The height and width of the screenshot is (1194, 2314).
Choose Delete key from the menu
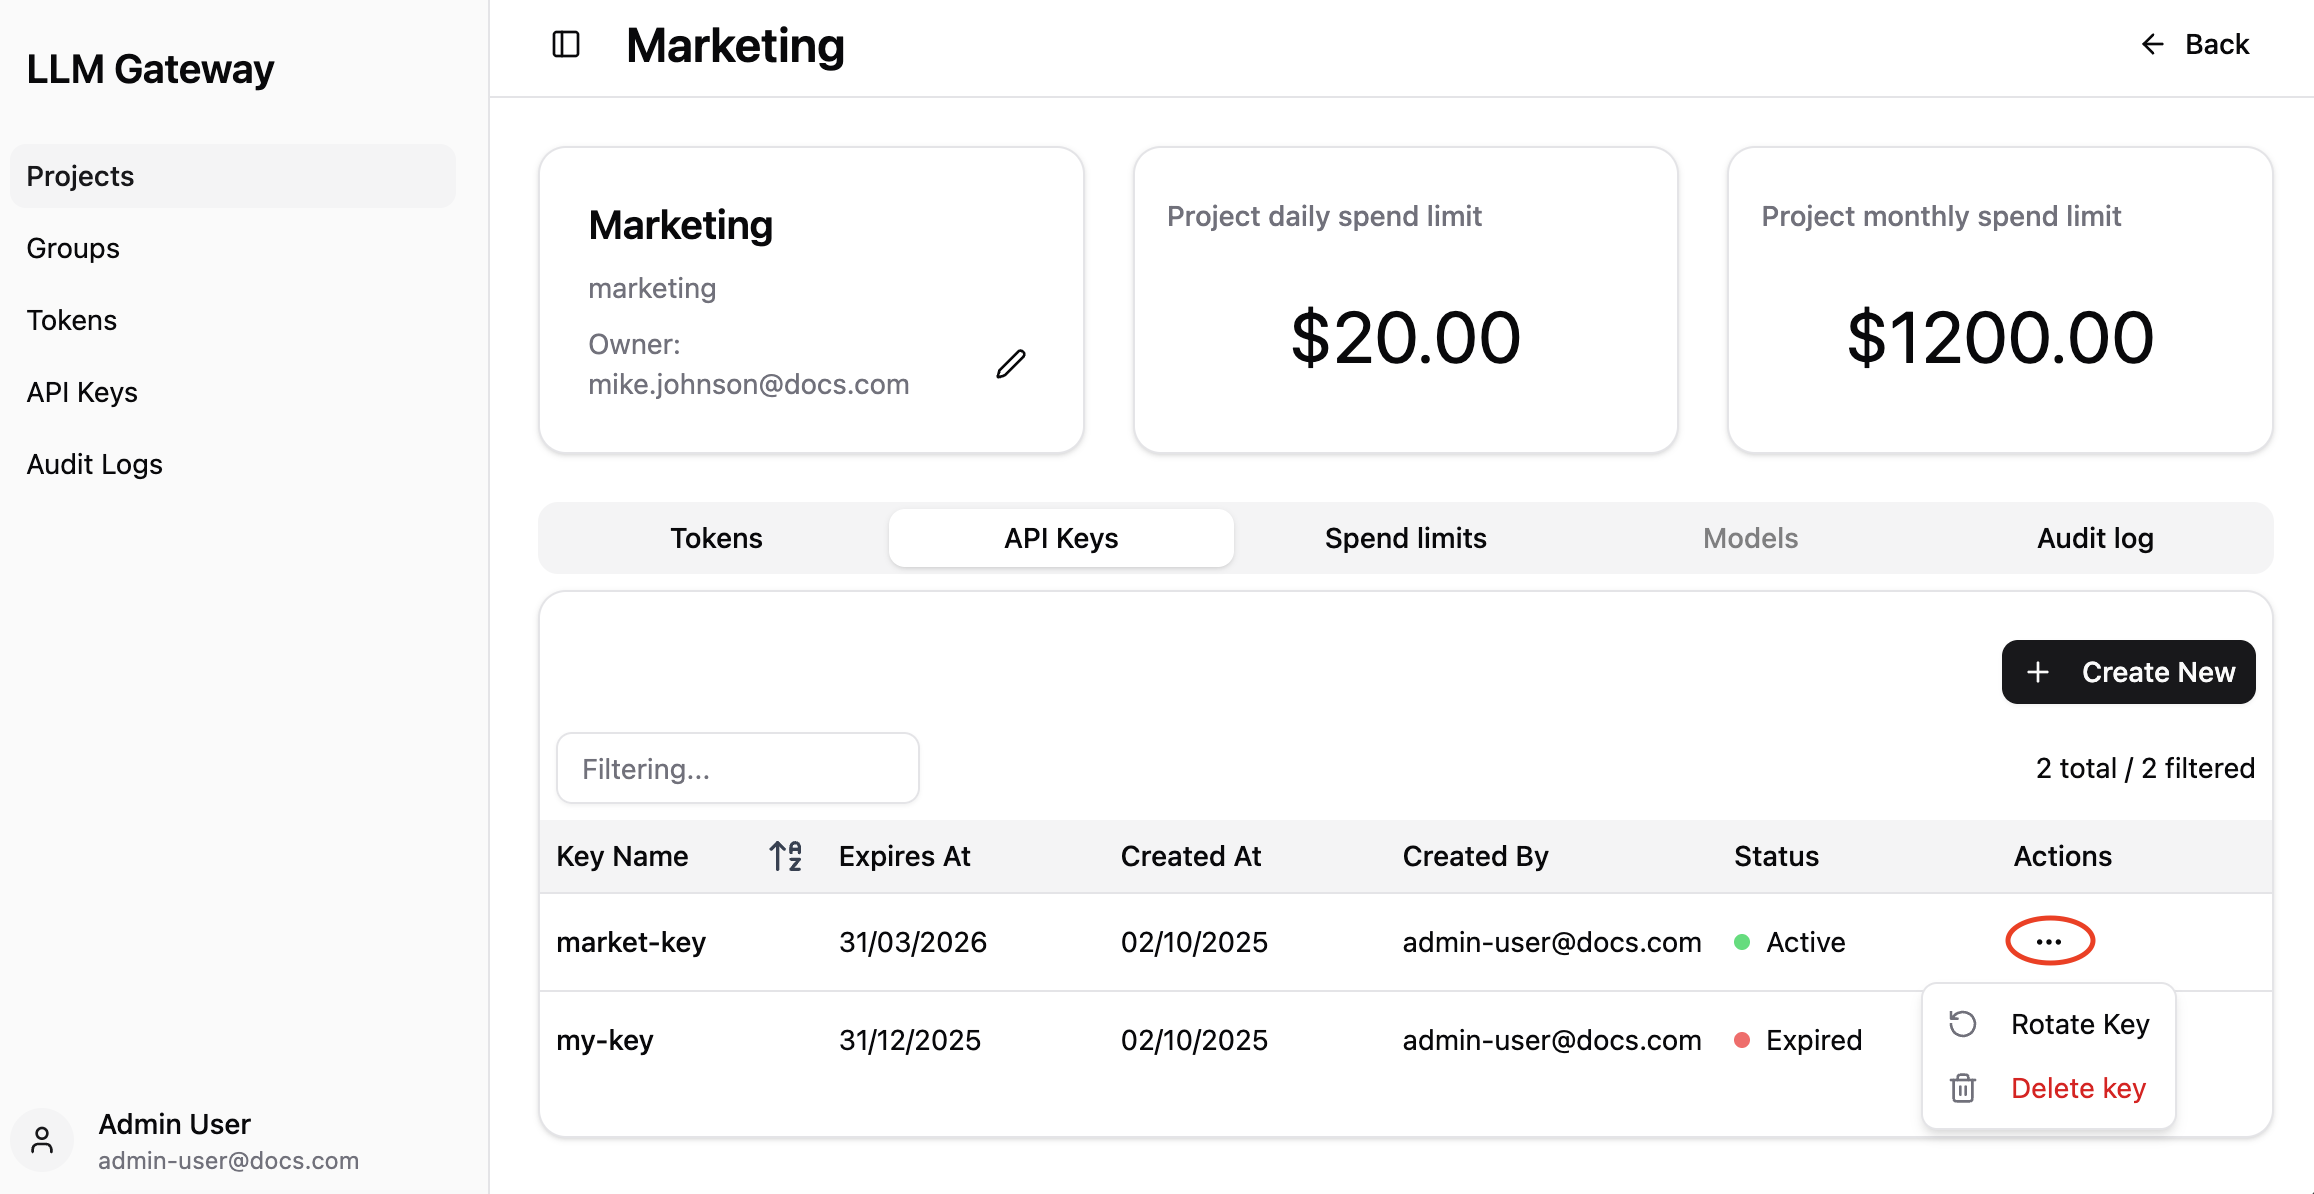pos(2048,1088)
